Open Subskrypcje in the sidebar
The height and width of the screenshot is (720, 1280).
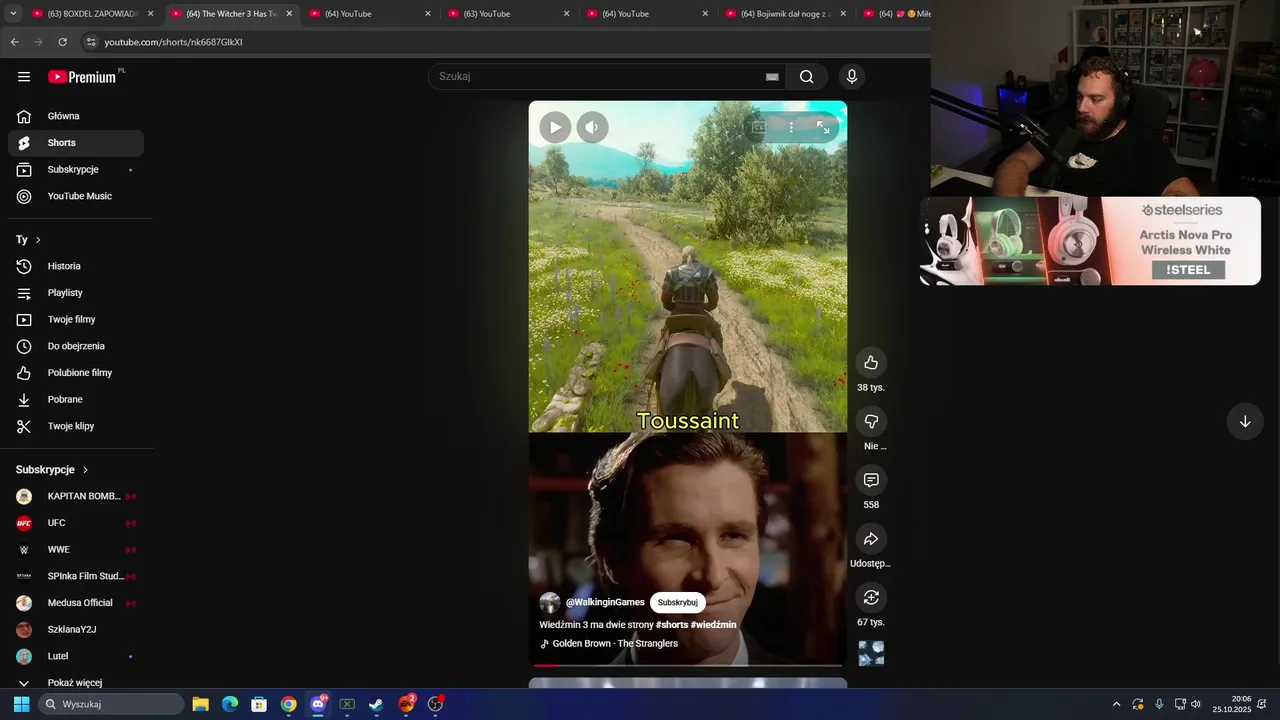[x=76, y=170]
